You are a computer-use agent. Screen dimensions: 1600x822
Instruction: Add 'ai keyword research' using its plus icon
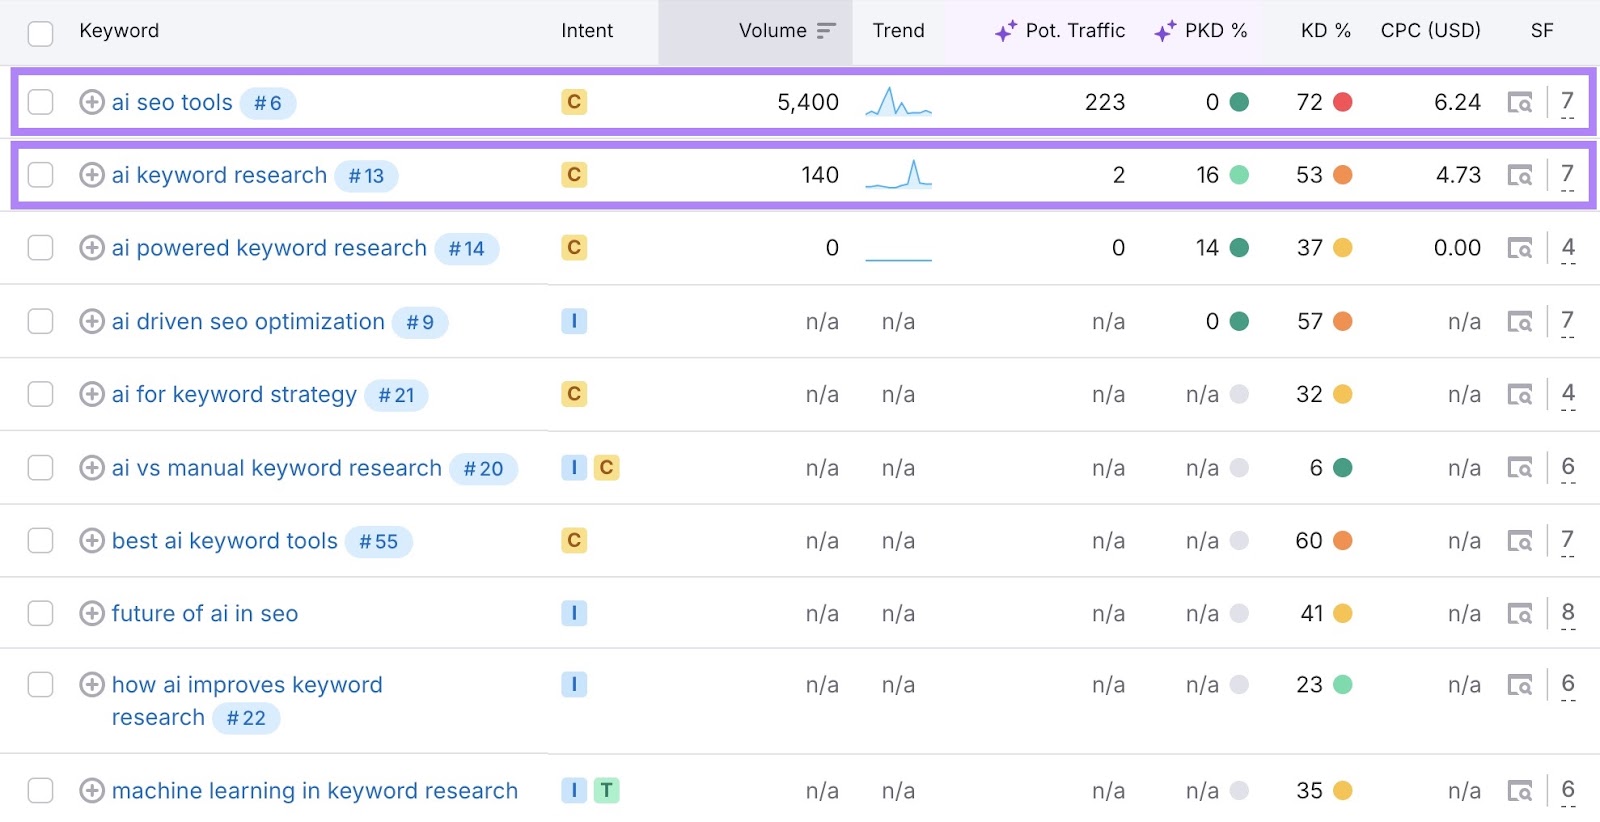coord(91,175)
